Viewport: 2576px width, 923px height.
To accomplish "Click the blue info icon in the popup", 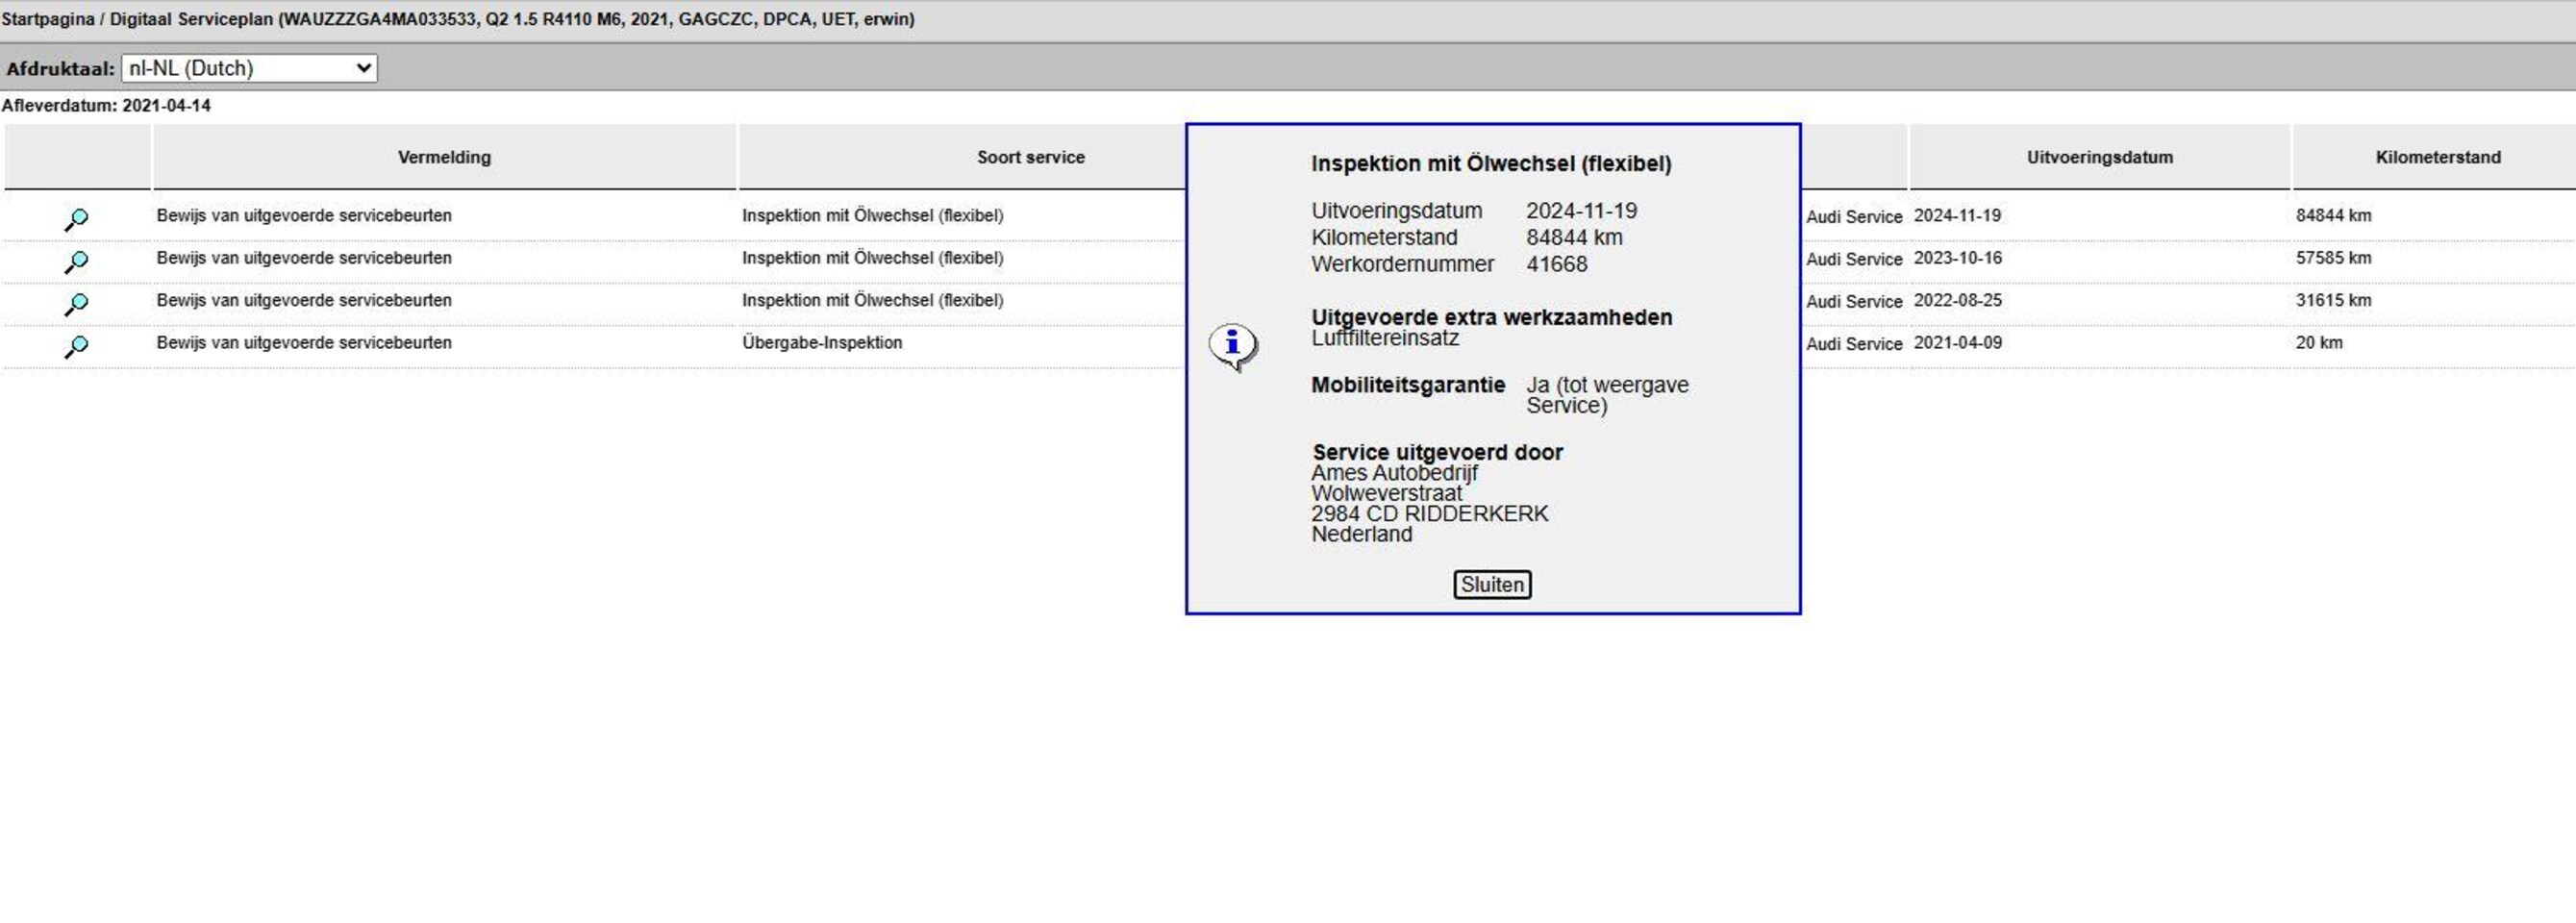I will tap(1232, 345).
